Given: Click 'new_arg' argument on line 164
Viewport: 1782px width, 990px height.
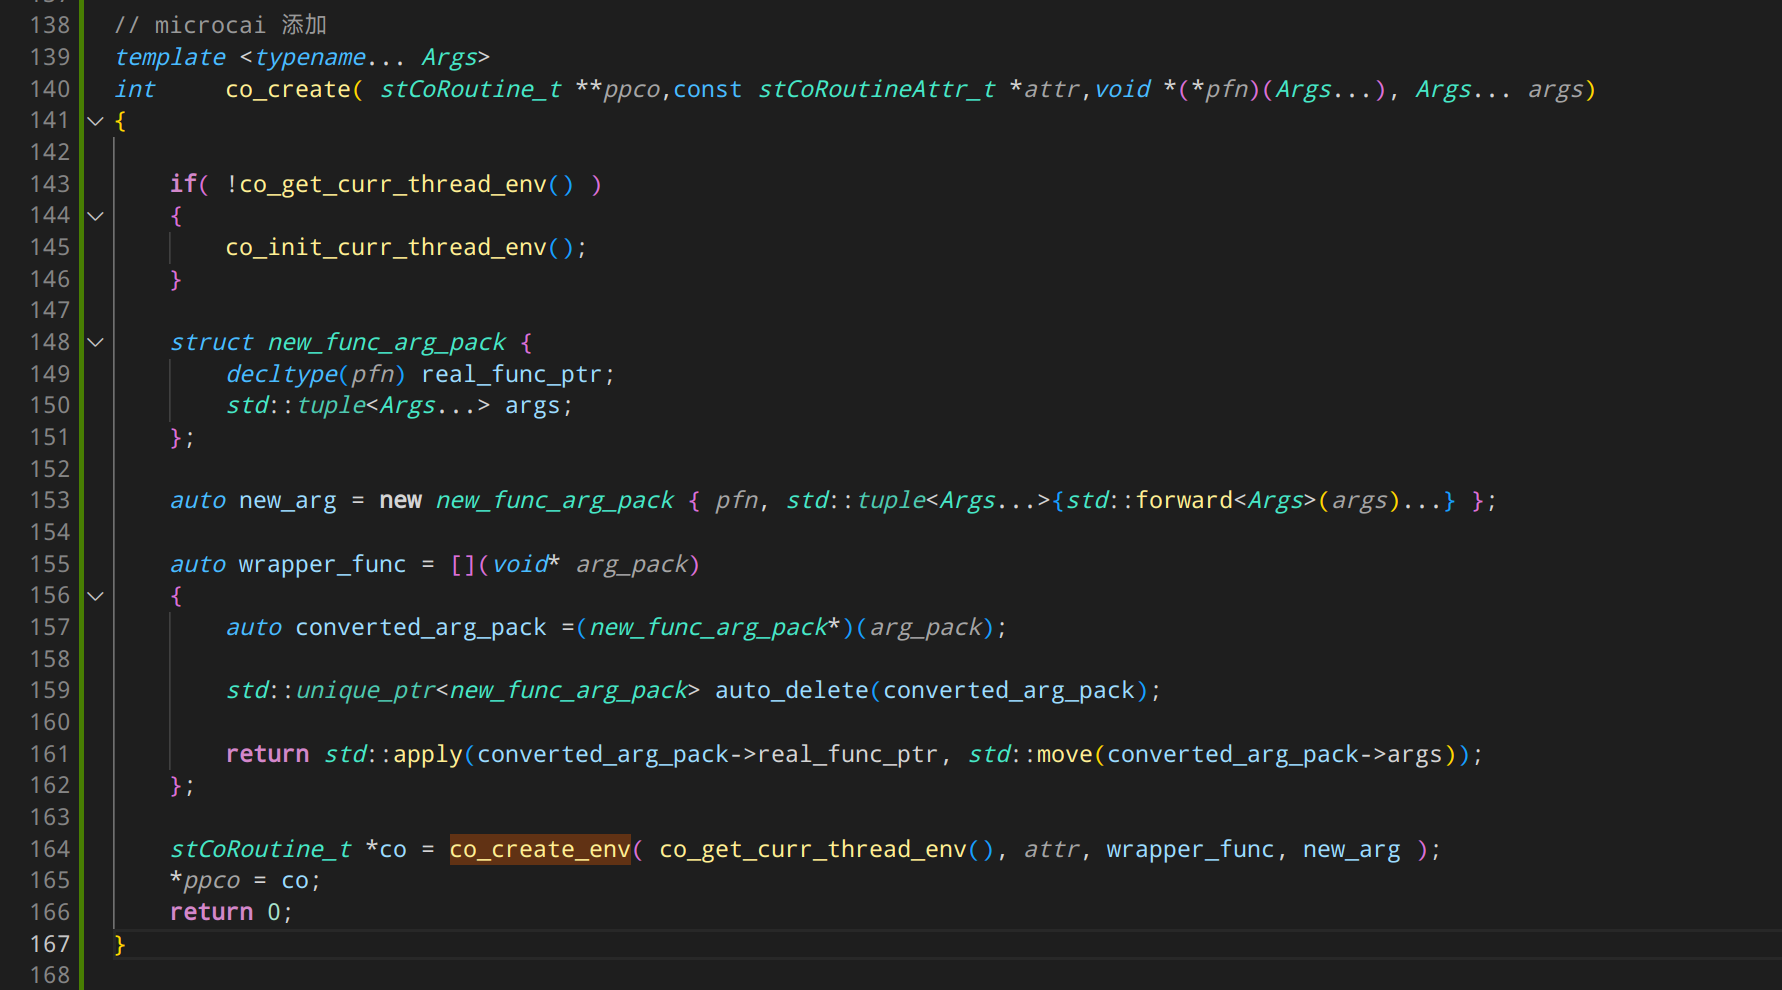Looking at the screenshot, I should [x=1351, y=849].
